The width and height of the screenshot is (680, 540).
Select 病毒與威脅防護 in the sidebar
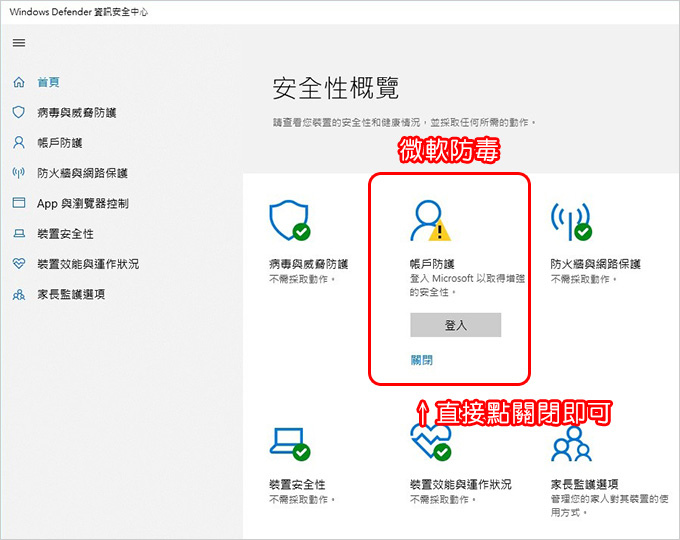[77, 113]
